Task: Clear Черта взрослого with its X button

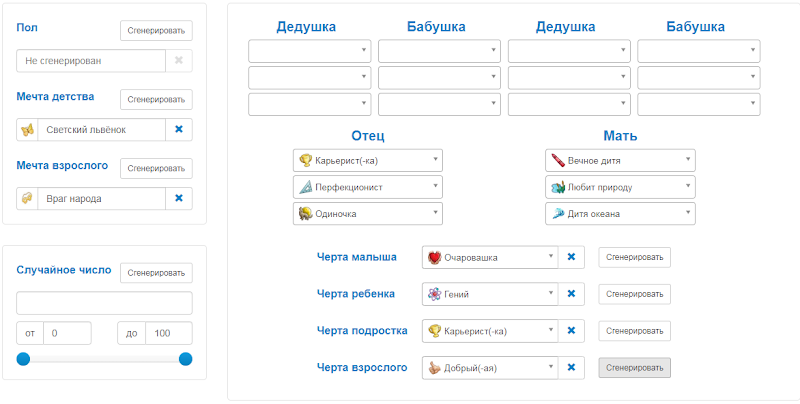Action: 571,367
